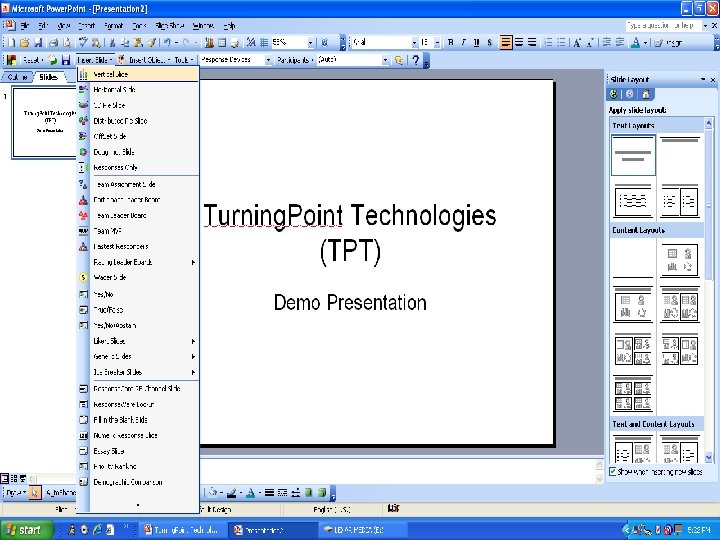Select Essay Slide from the menu

tap(138, 451)
